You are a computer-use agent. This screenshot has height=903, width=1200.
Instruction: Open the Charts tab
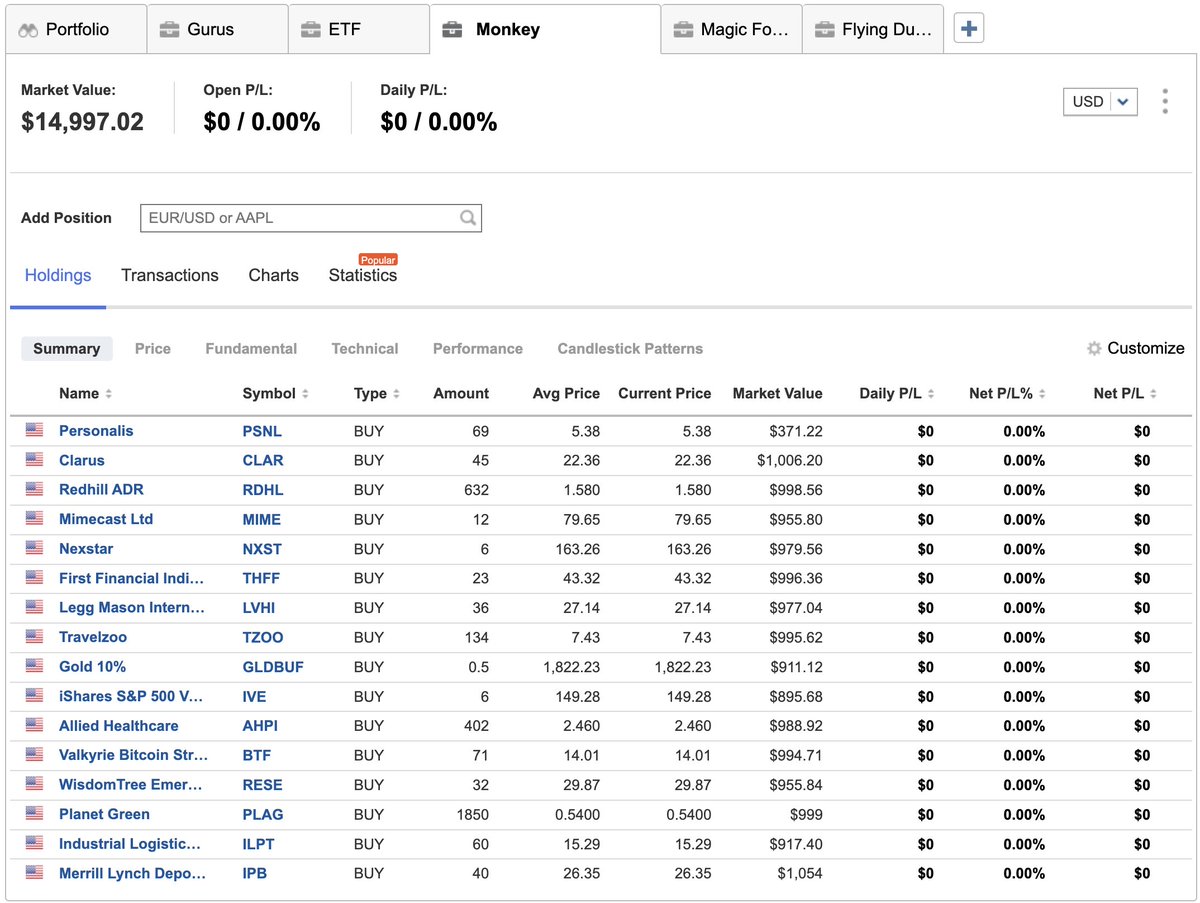(x=274, y=275)
